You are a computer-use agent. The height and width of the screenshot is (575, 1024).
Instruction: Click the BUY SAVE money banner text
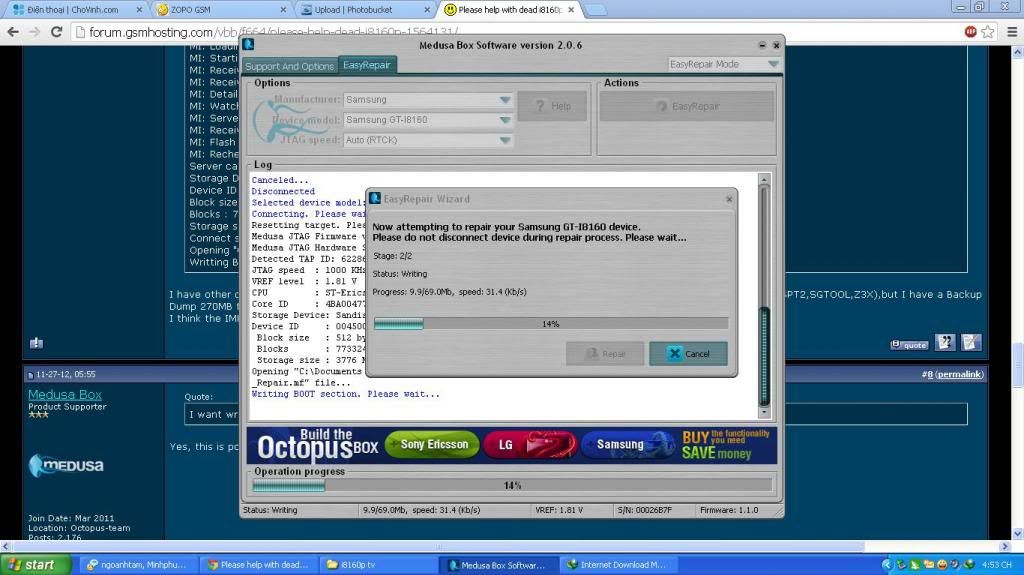725,445
